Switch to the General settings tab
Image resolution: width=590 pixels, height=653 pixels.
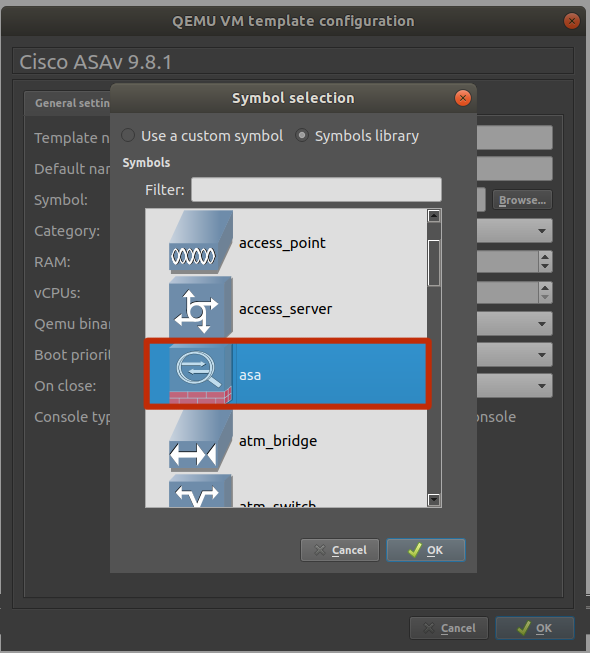(72, 103)
